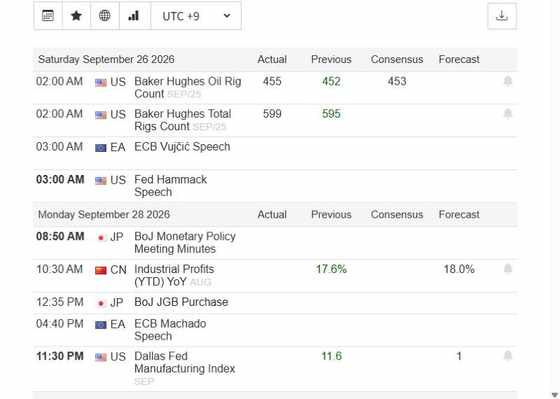Click JP flag in BoJ JGB Purchase row
This screenshot has height=399, width=560.
click(x=101, y=303)
